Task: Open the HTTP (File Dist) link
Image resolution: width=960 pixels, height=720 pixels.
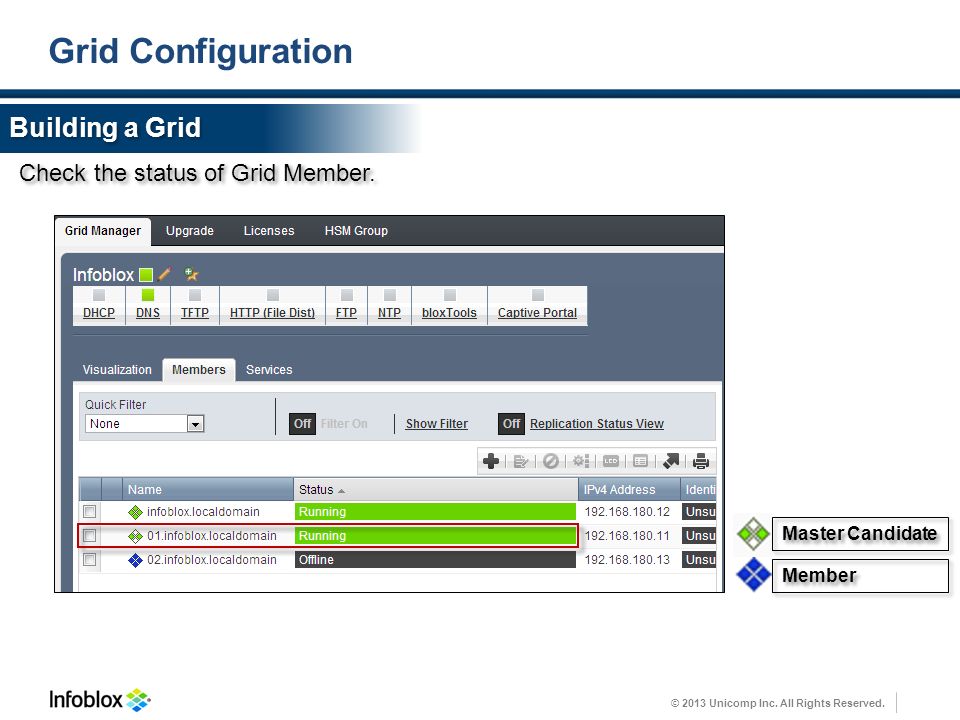Action: 272,313
